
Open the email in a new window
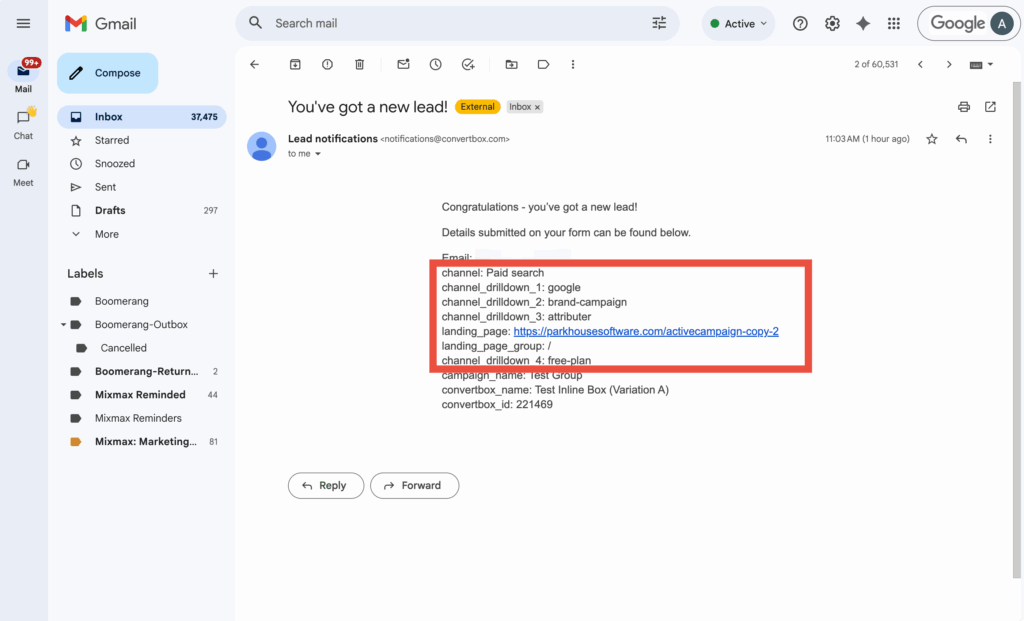[990, 107]
